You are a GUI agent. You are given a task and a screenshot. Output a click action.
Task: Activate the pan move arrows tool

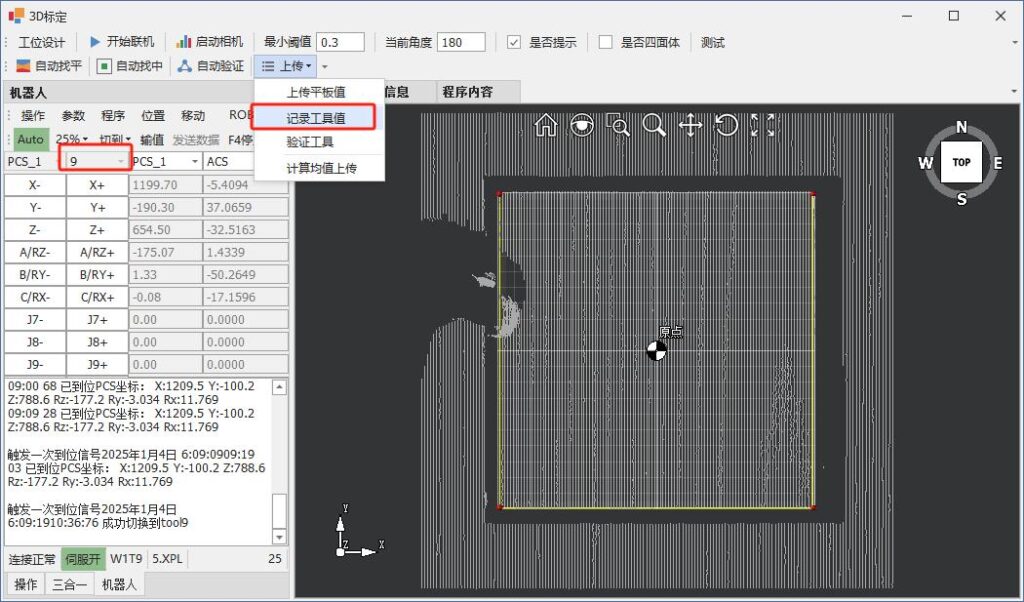click(690, 125)
